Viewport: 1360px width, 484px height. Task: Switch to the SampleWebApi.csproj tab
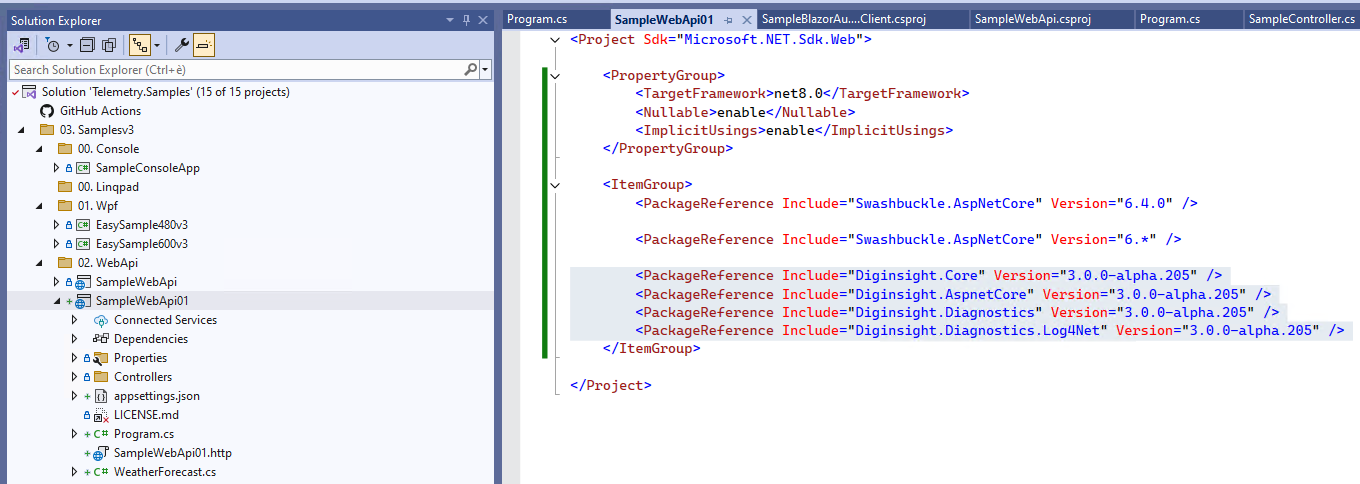1032,19
